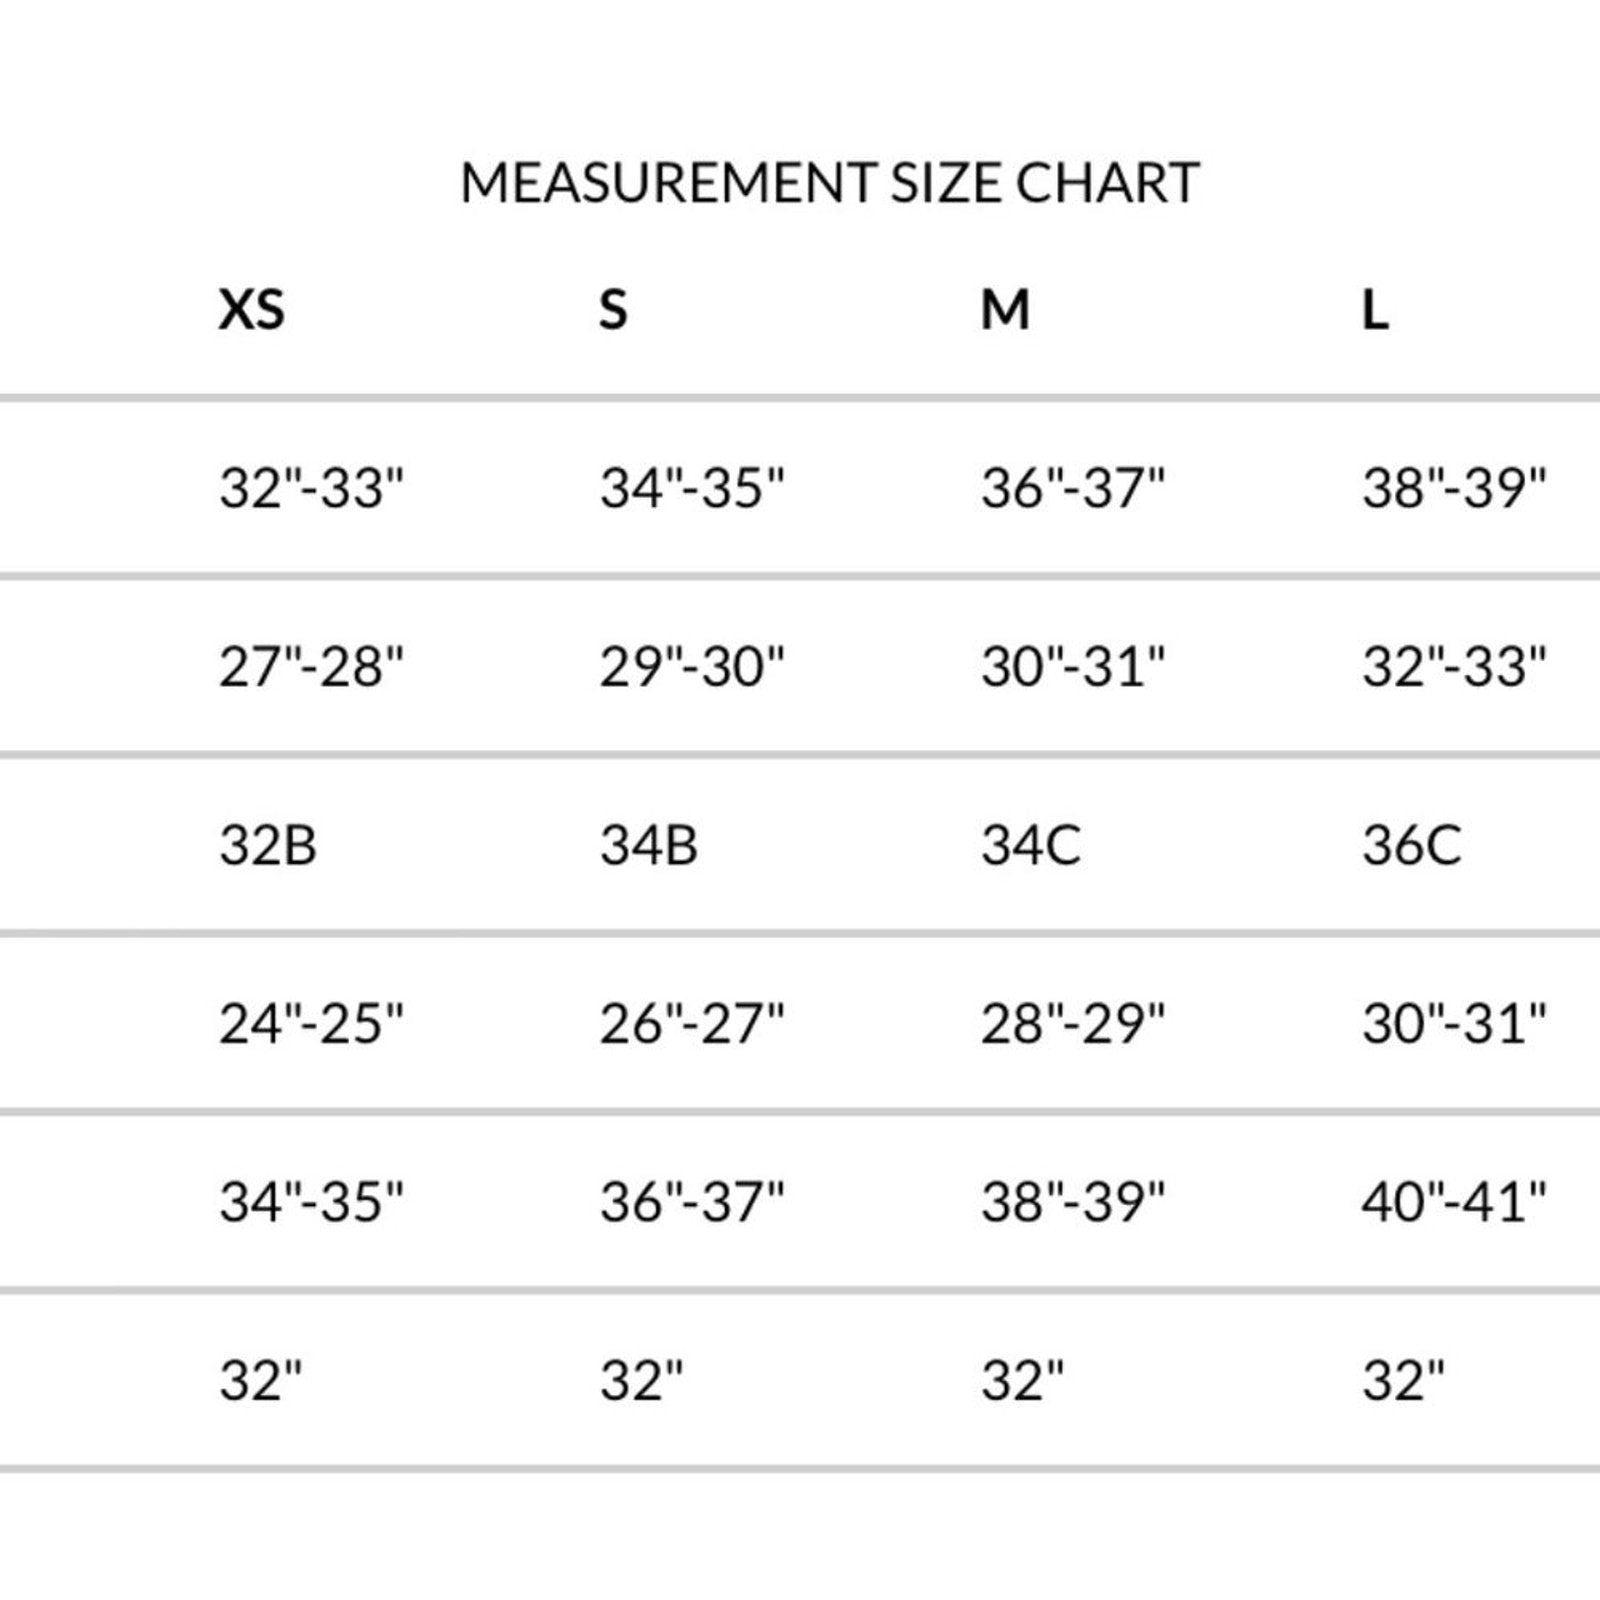Click the 34C bra size cell

[1031, 845]
